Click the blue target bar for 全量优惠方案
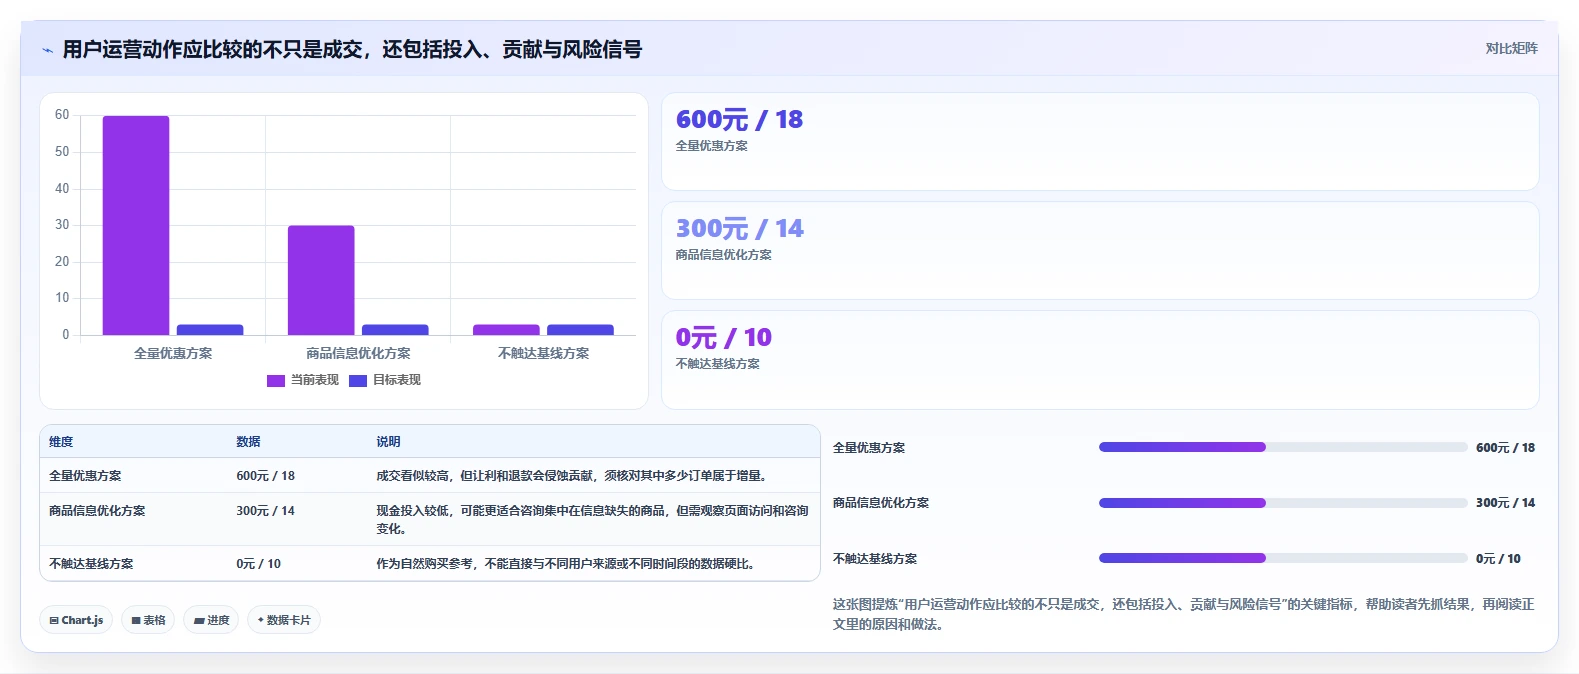 [210, 330]
